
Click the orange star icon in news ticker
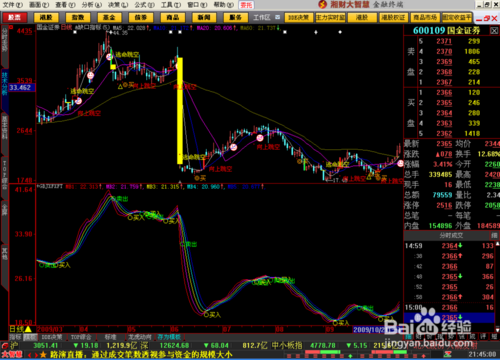click(x=43, y=355)
